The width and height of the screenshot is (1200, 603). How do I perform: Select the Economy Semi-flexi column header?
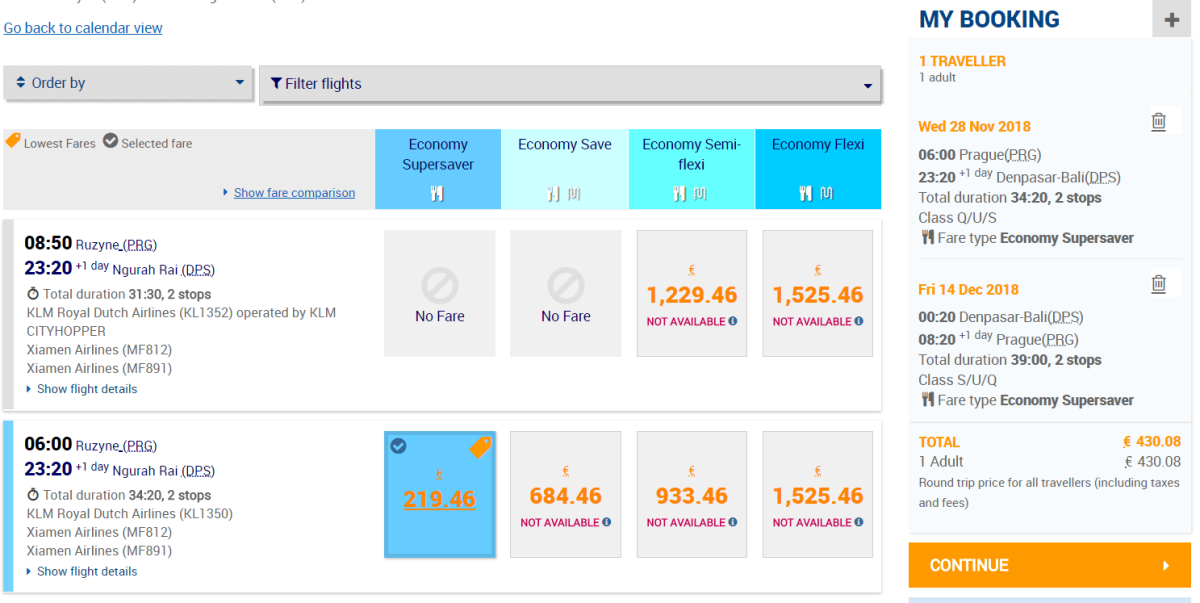click(x=691, y=154)
